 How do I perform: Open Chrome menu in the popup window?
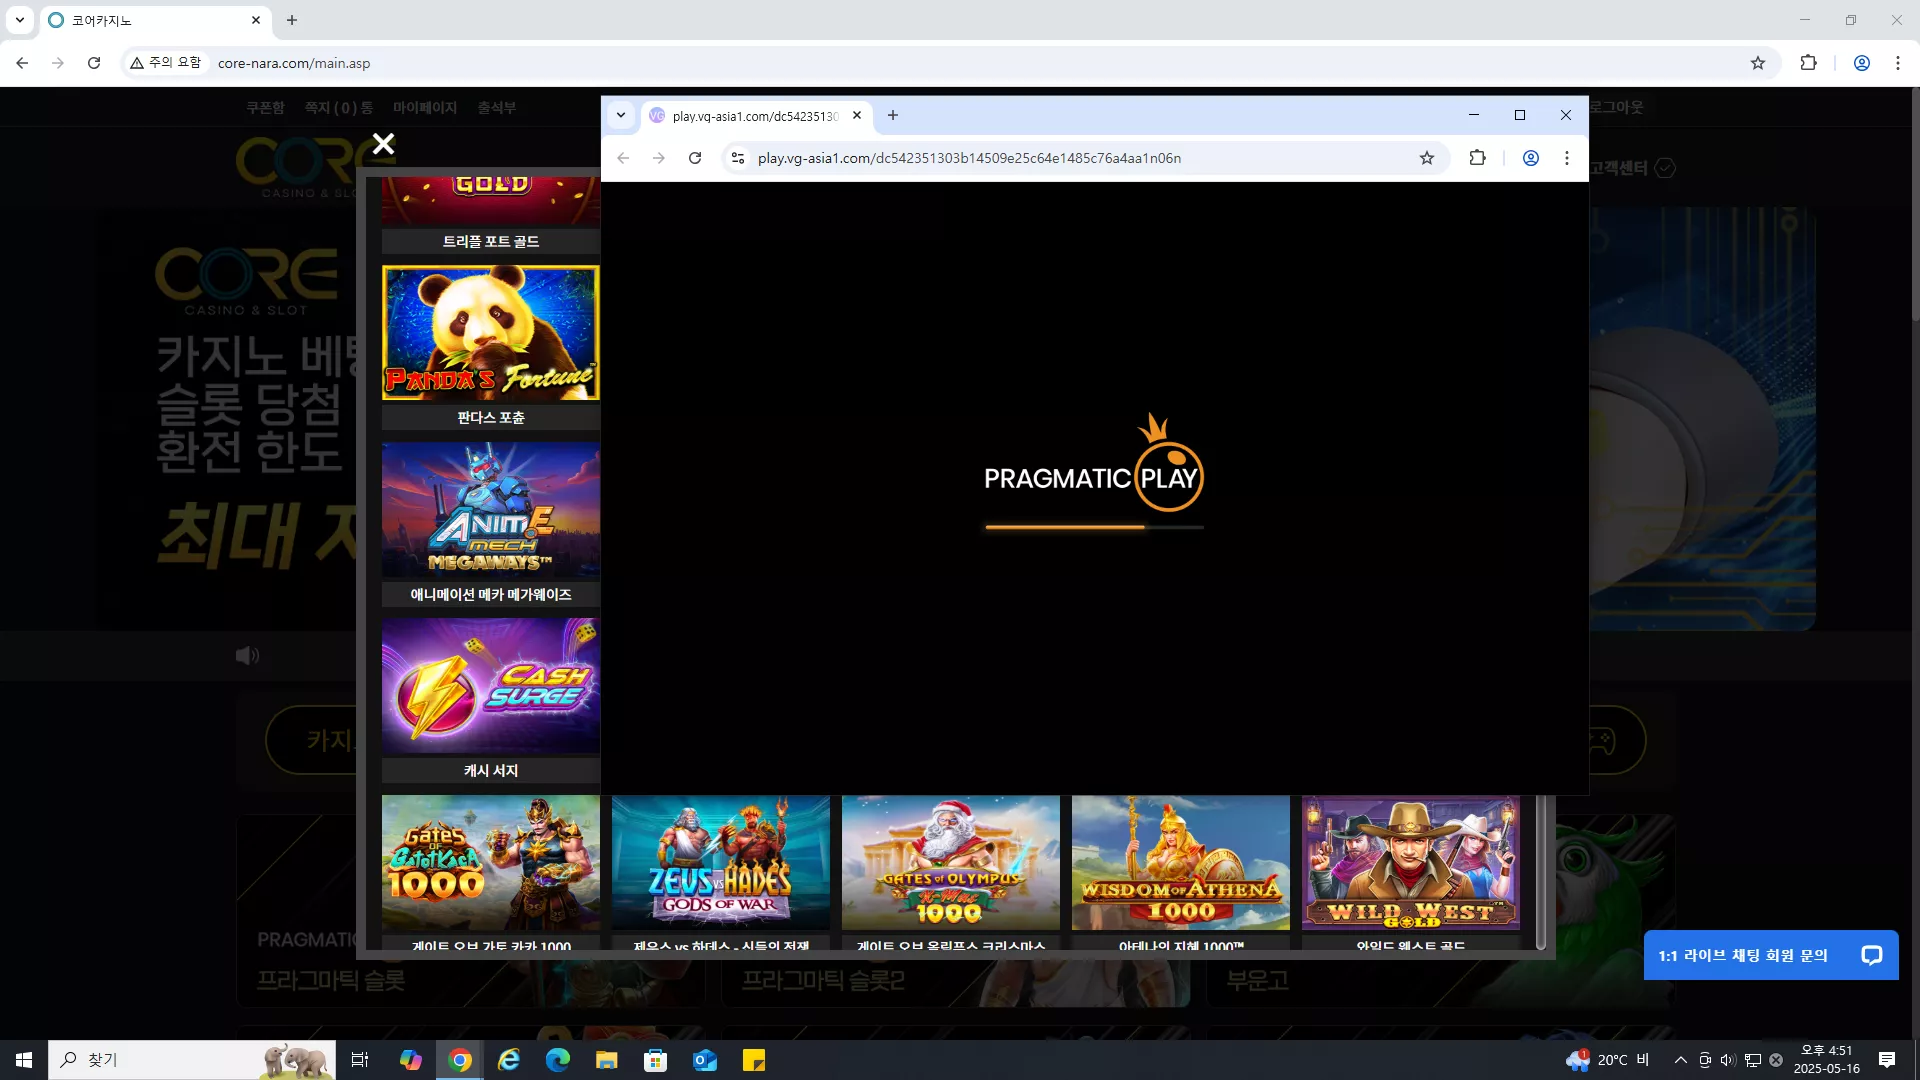[x=1567, y=158]
